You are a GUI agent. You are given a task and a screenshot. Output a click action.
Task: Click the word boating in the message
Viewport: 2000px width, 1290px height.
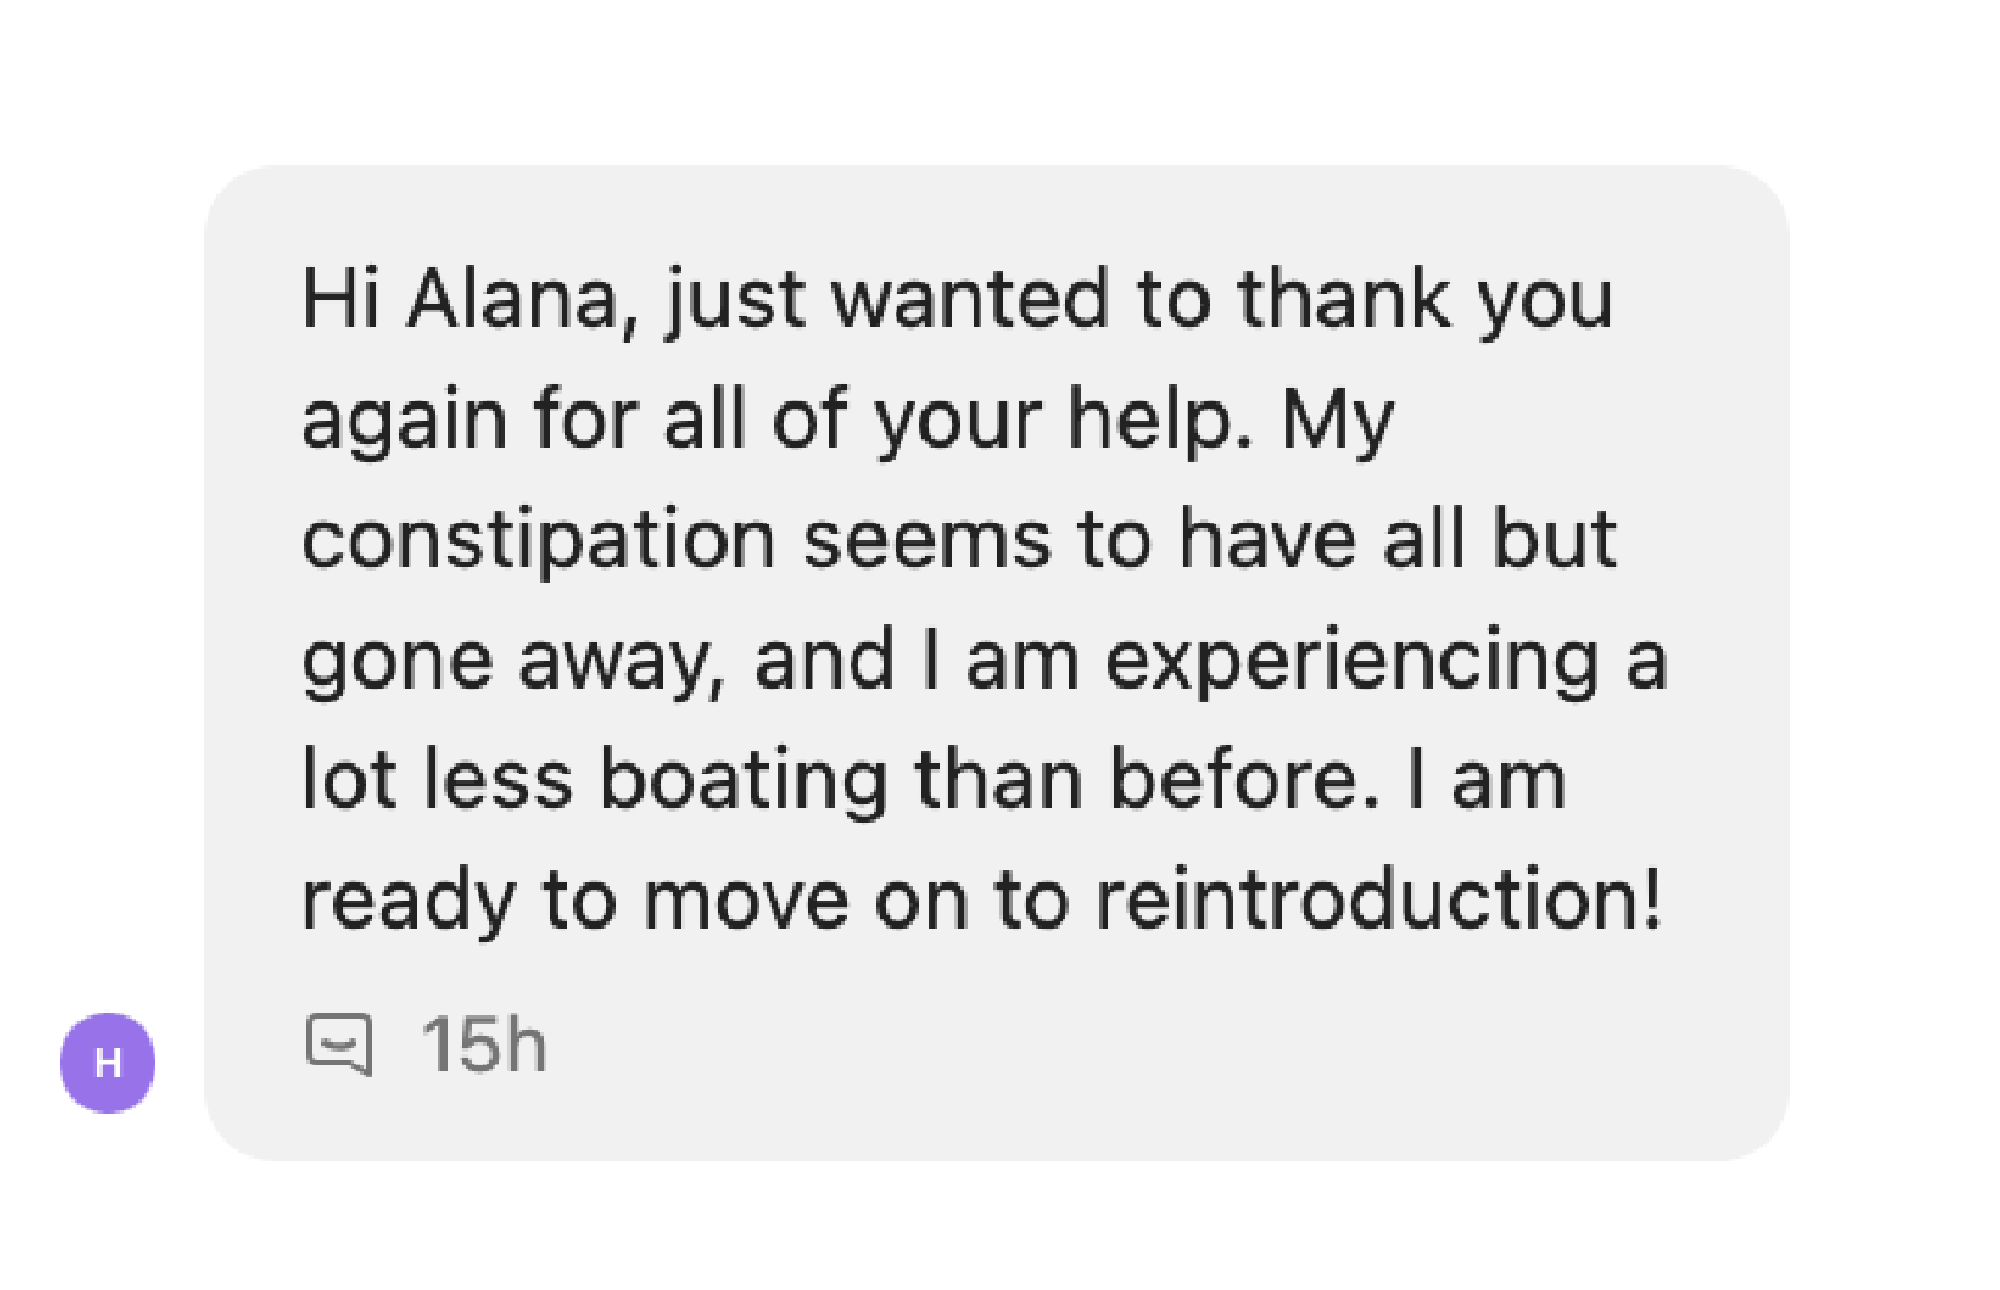(743, 780)
